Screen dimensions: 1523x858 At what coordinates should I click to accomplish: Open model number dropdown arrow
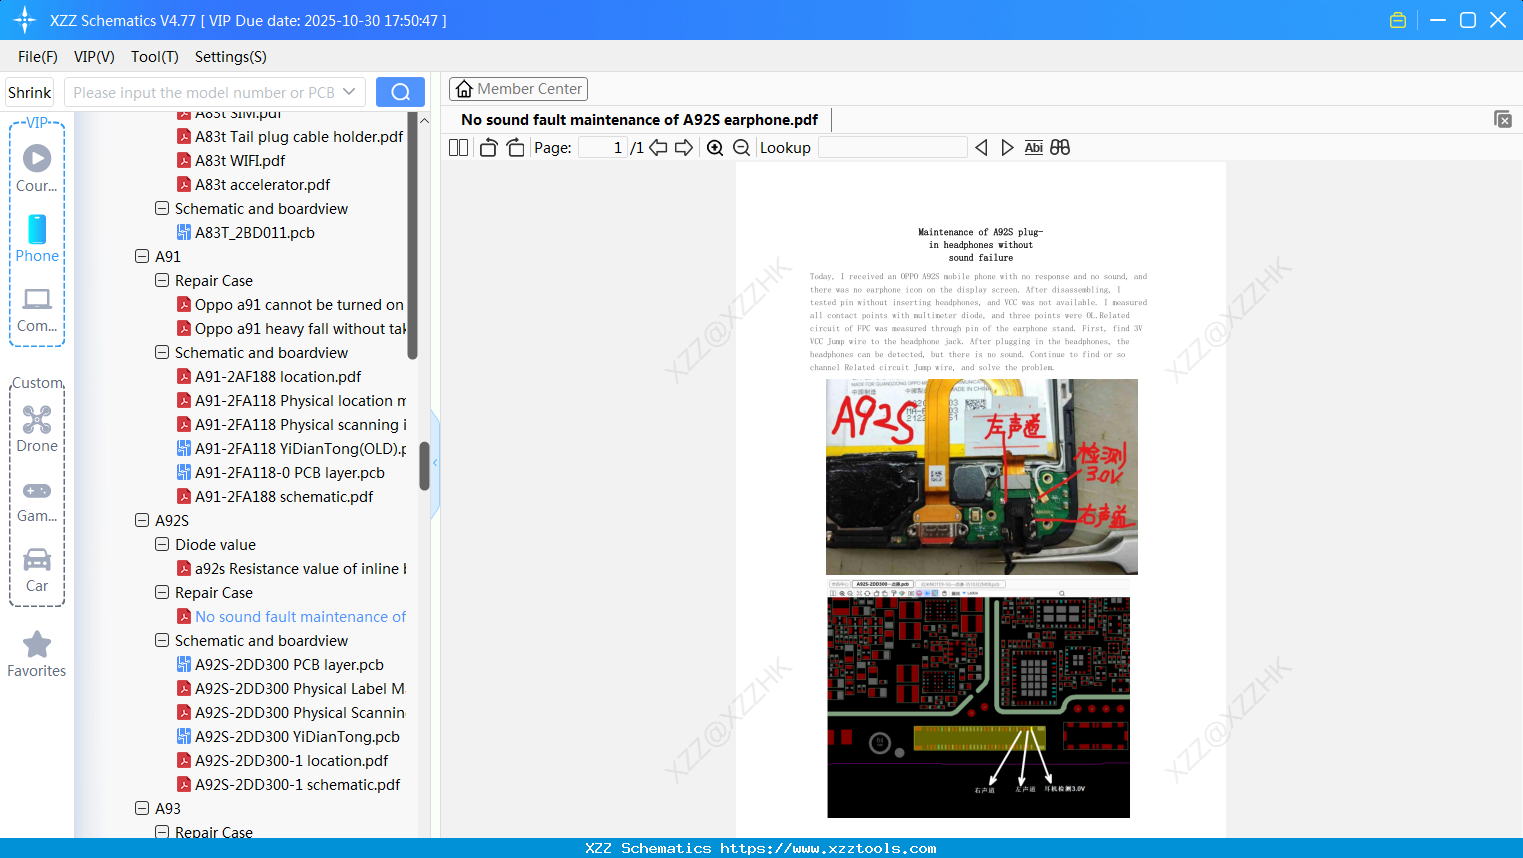click(349, 92)
